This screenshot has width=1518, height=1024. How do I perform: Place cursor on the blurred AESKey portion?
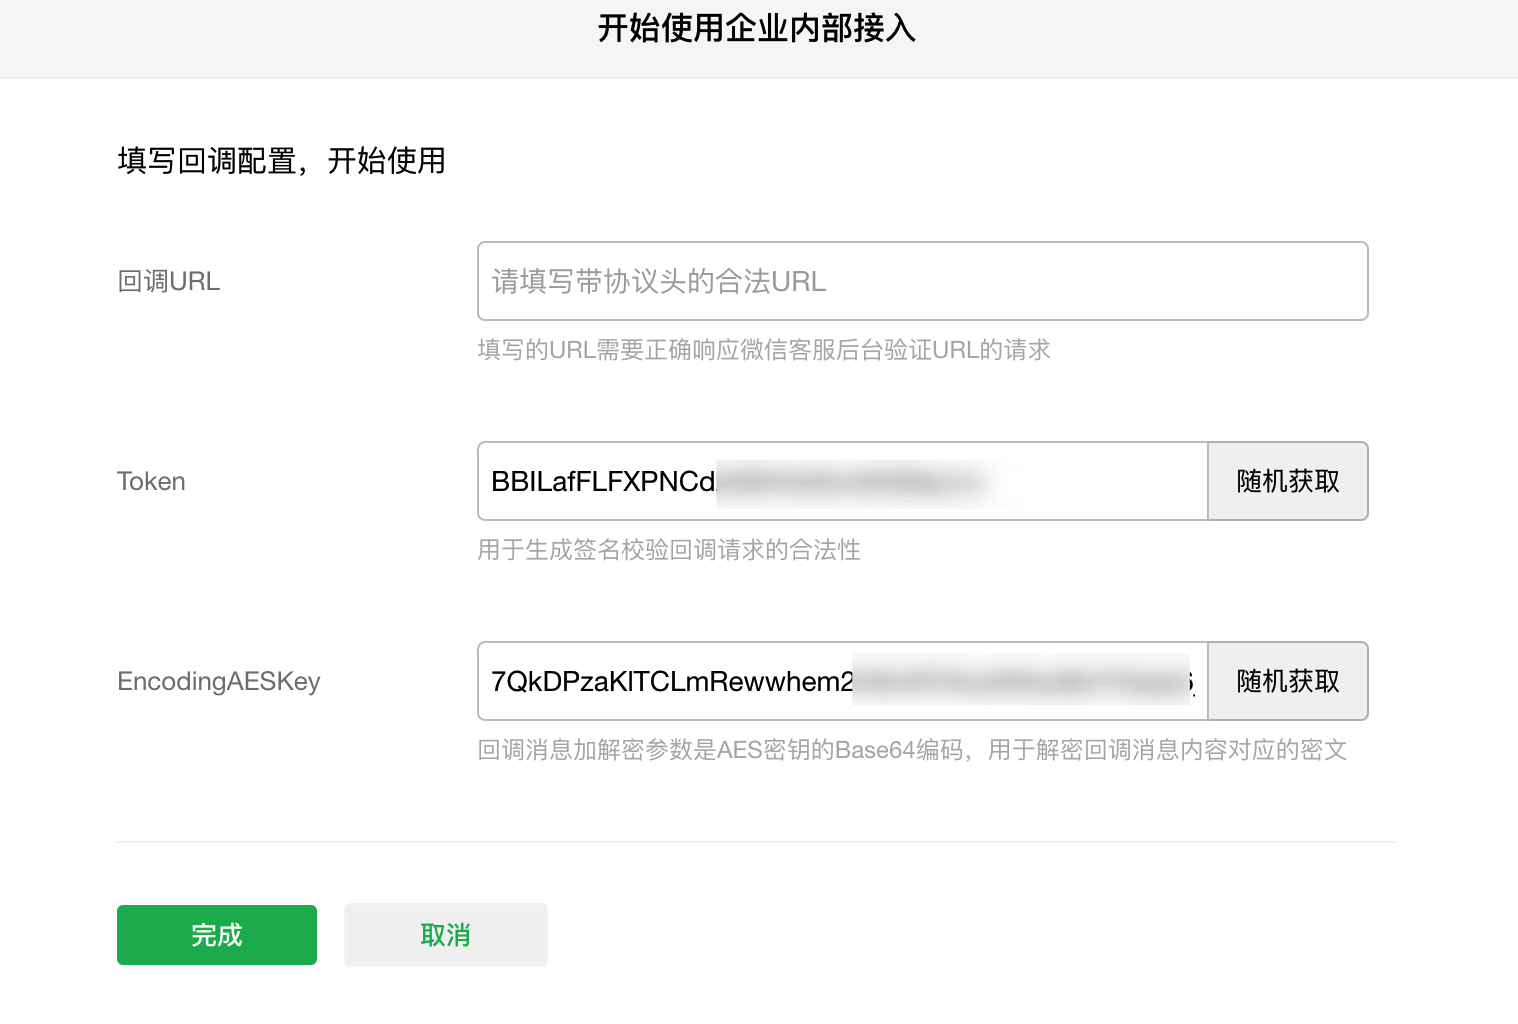coord(1022,681)
